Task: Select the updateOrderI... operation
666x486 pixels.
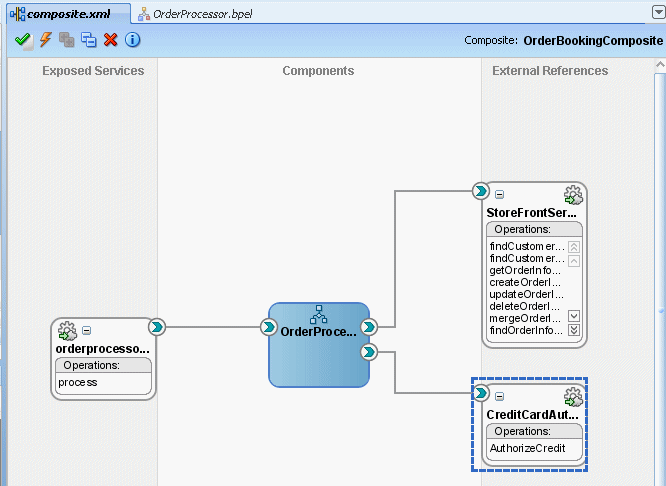Action: pyautogui.click(x=526, y=294)
